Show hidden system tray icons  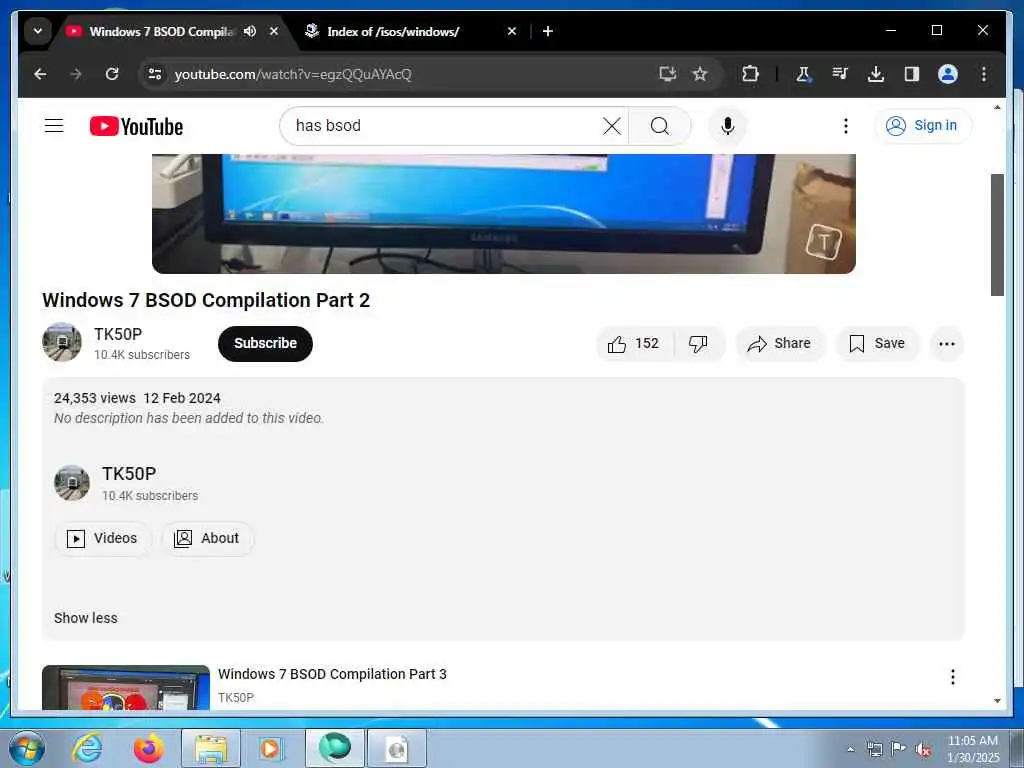[850, 749]
